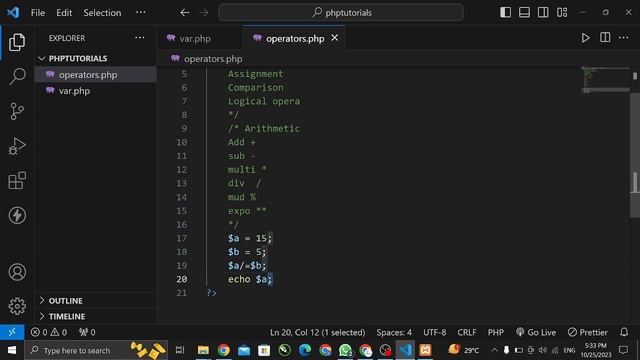The image size is (640, 360).
Task: Open the remote window indicator
Action: pyautogui.click(x=12, y=332)
